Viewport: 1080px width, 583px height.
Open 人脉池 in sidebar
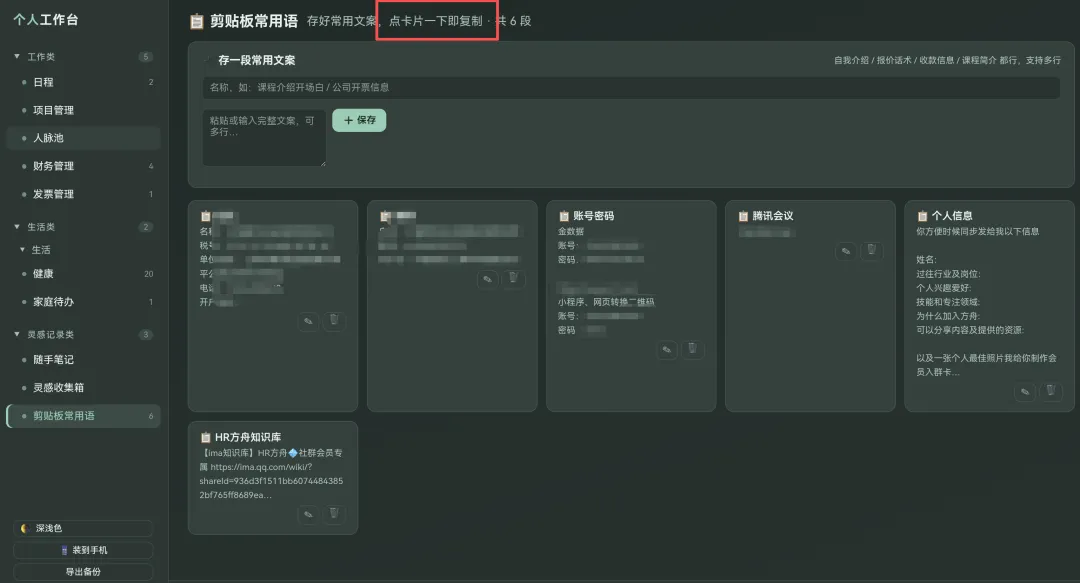(83, 138)
